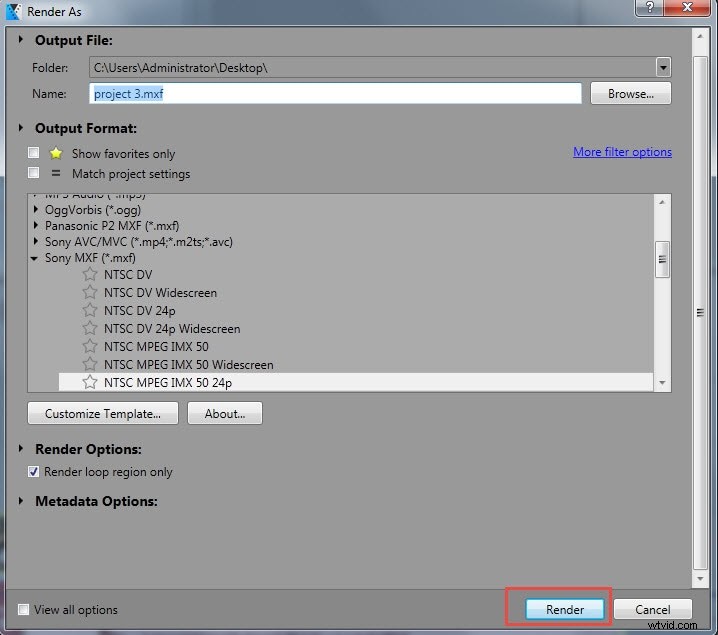Image resolution: width=718 pixels, height=635 pixels.
Task: Collapse the Render Options section
Action: point(21,449)
